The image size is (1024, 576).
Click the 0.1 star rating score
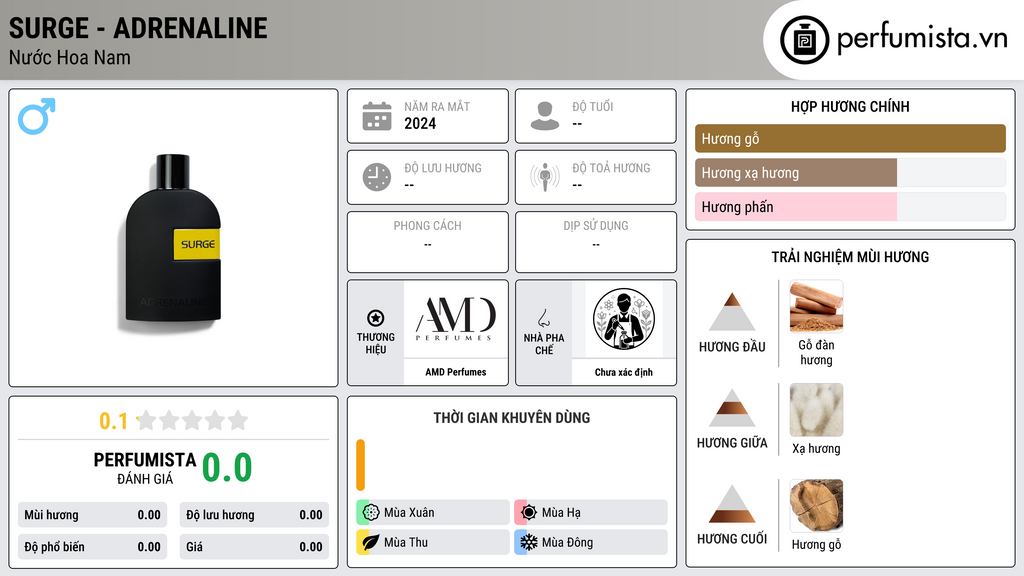tap(113, 421)
